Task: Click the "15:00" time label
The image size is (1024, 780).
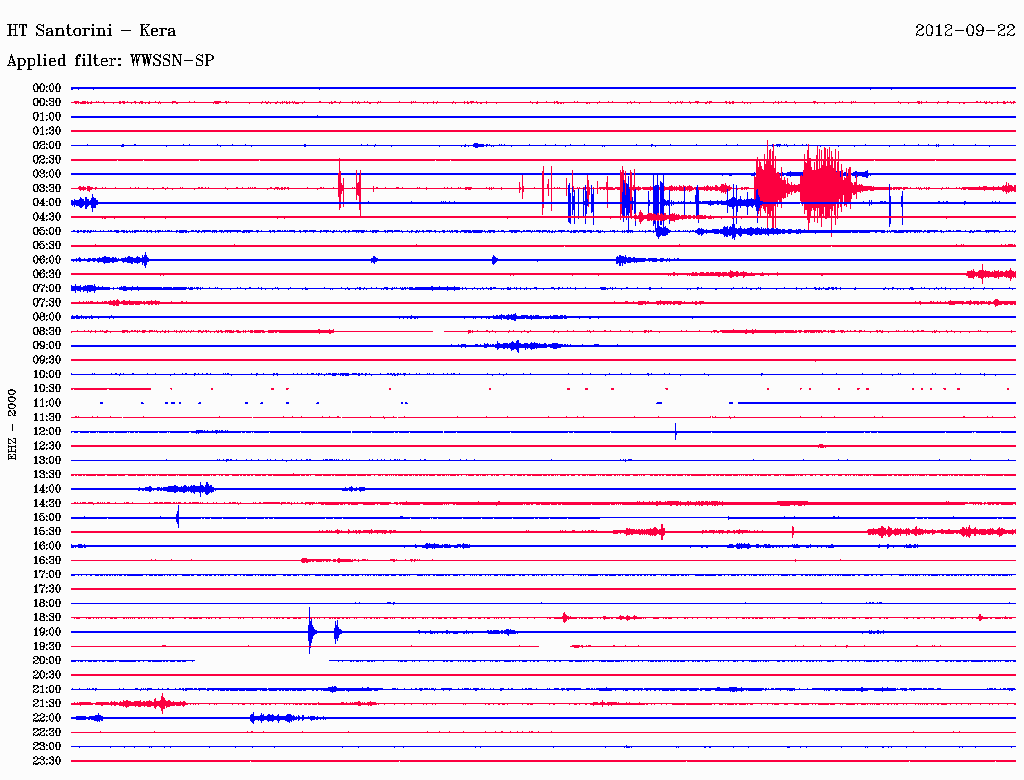Action: (47, 518)
